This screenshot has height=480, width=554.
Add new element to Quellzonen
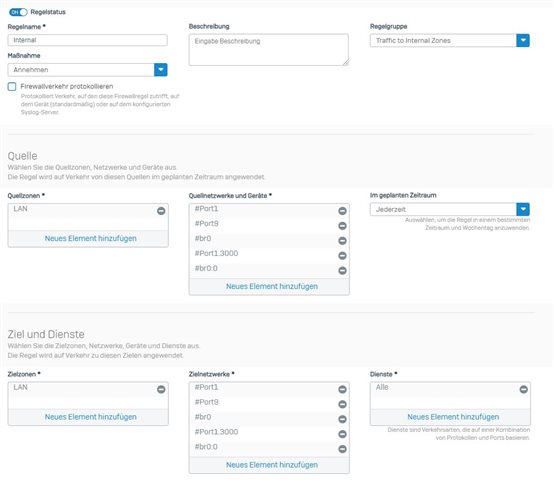(90, 238)
